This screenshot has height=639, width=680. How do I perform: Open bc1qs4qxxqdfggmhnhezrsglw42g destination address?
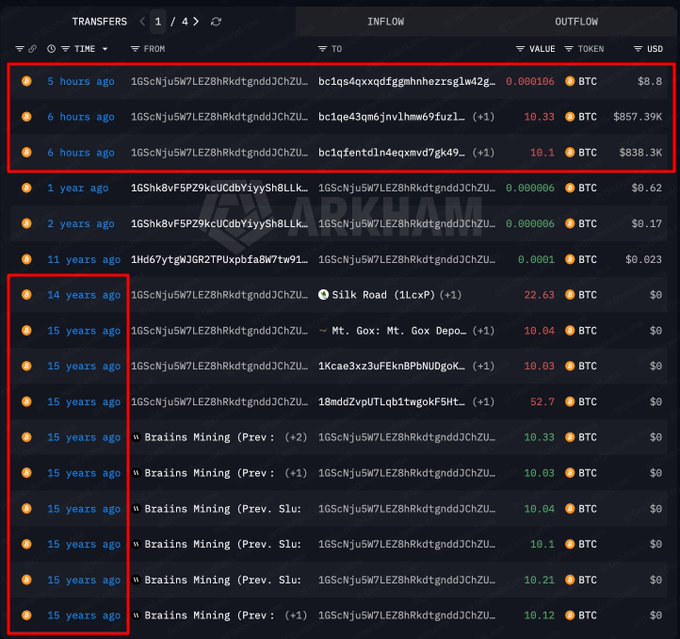pos(406,82)
